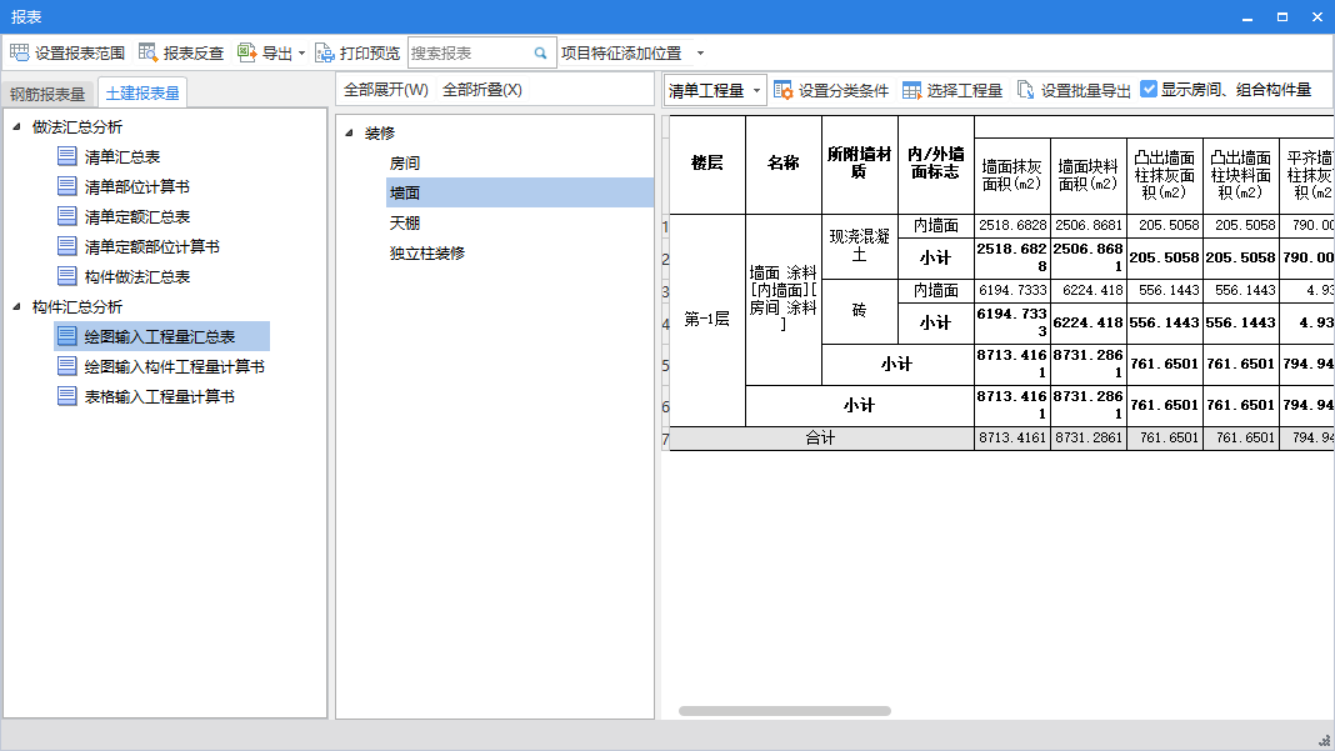The image size is (1335, 751).
Task: Click the 墙面 涂料[内墙面] name cell
Action: coord(783,299)
